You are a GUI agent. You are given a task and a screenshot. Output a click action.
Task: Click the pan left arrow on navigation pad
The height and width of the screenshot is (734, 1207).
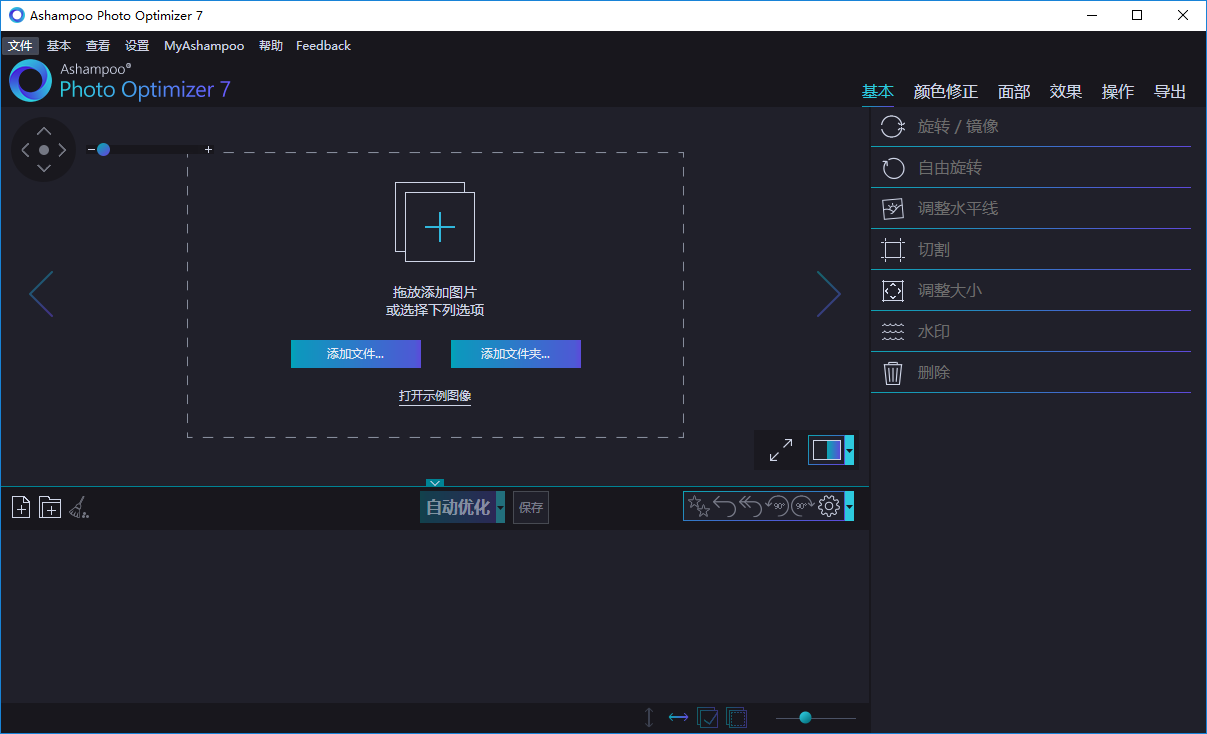point(26,150)
